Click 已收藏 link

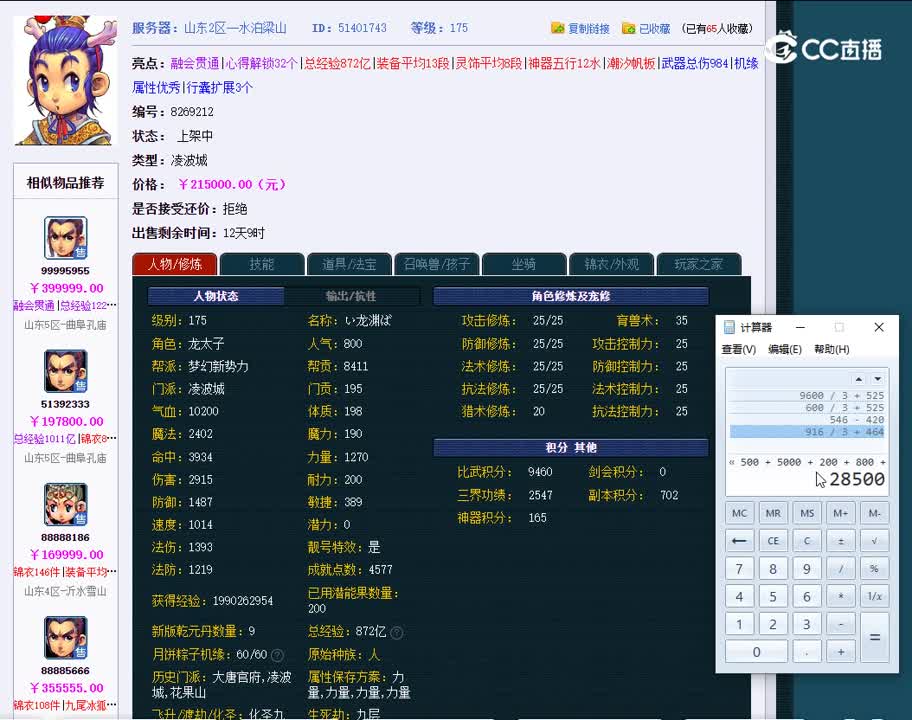tap(654, 28)
